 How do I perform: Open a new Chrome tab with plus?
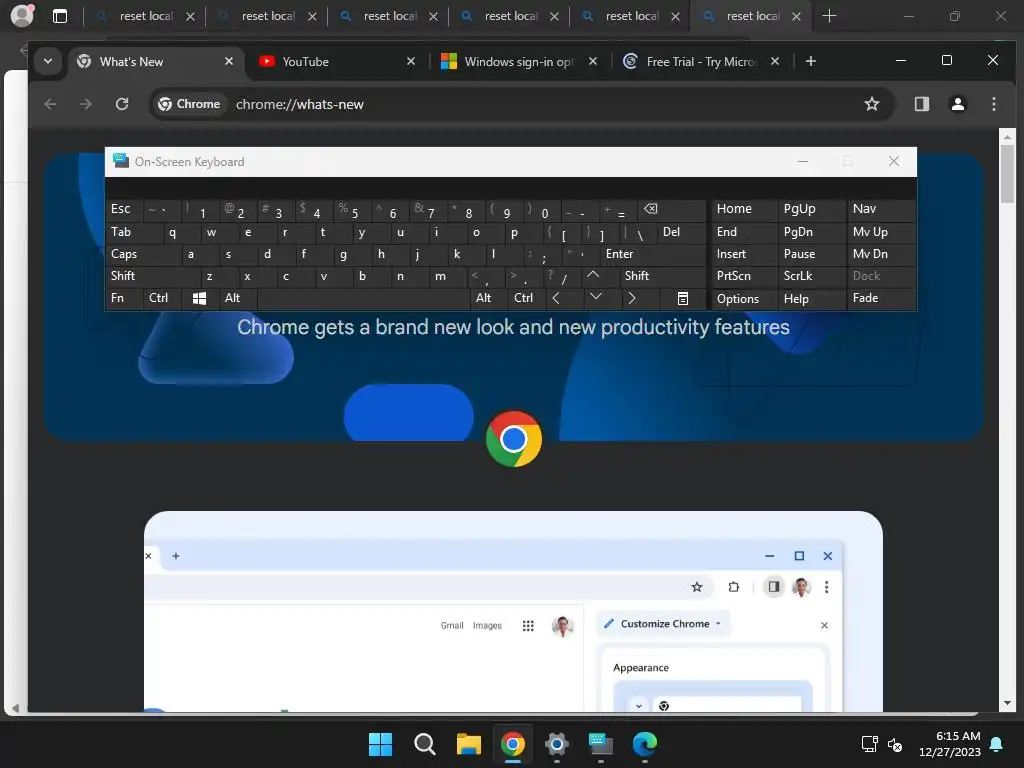point(810,61)
